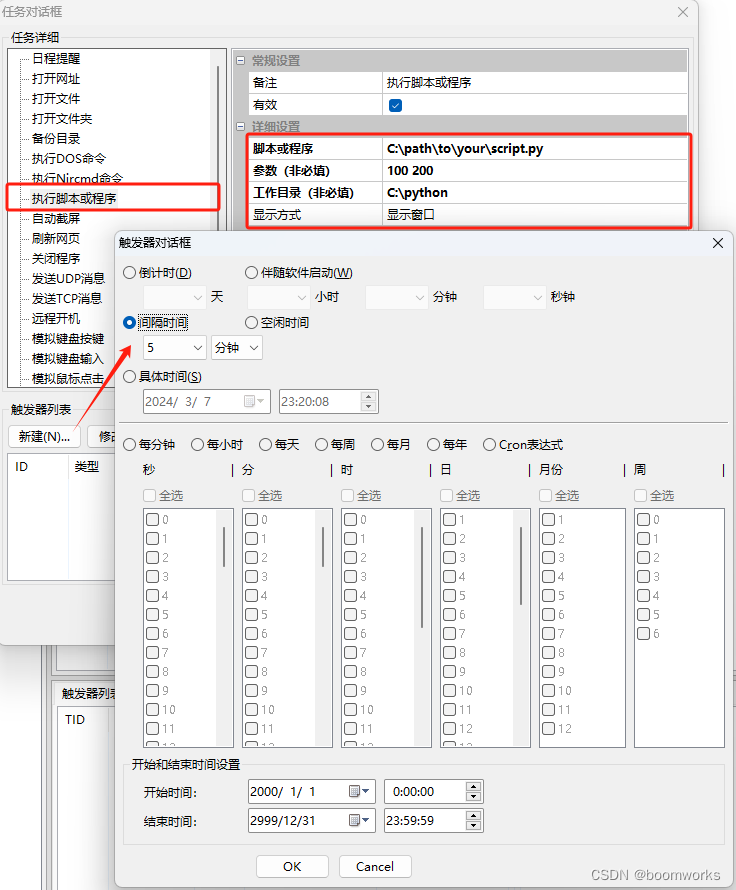The width and height of the screenshot is (736, 890).
Task: Check 全选 in the 日 column
Action: (447, 496)
